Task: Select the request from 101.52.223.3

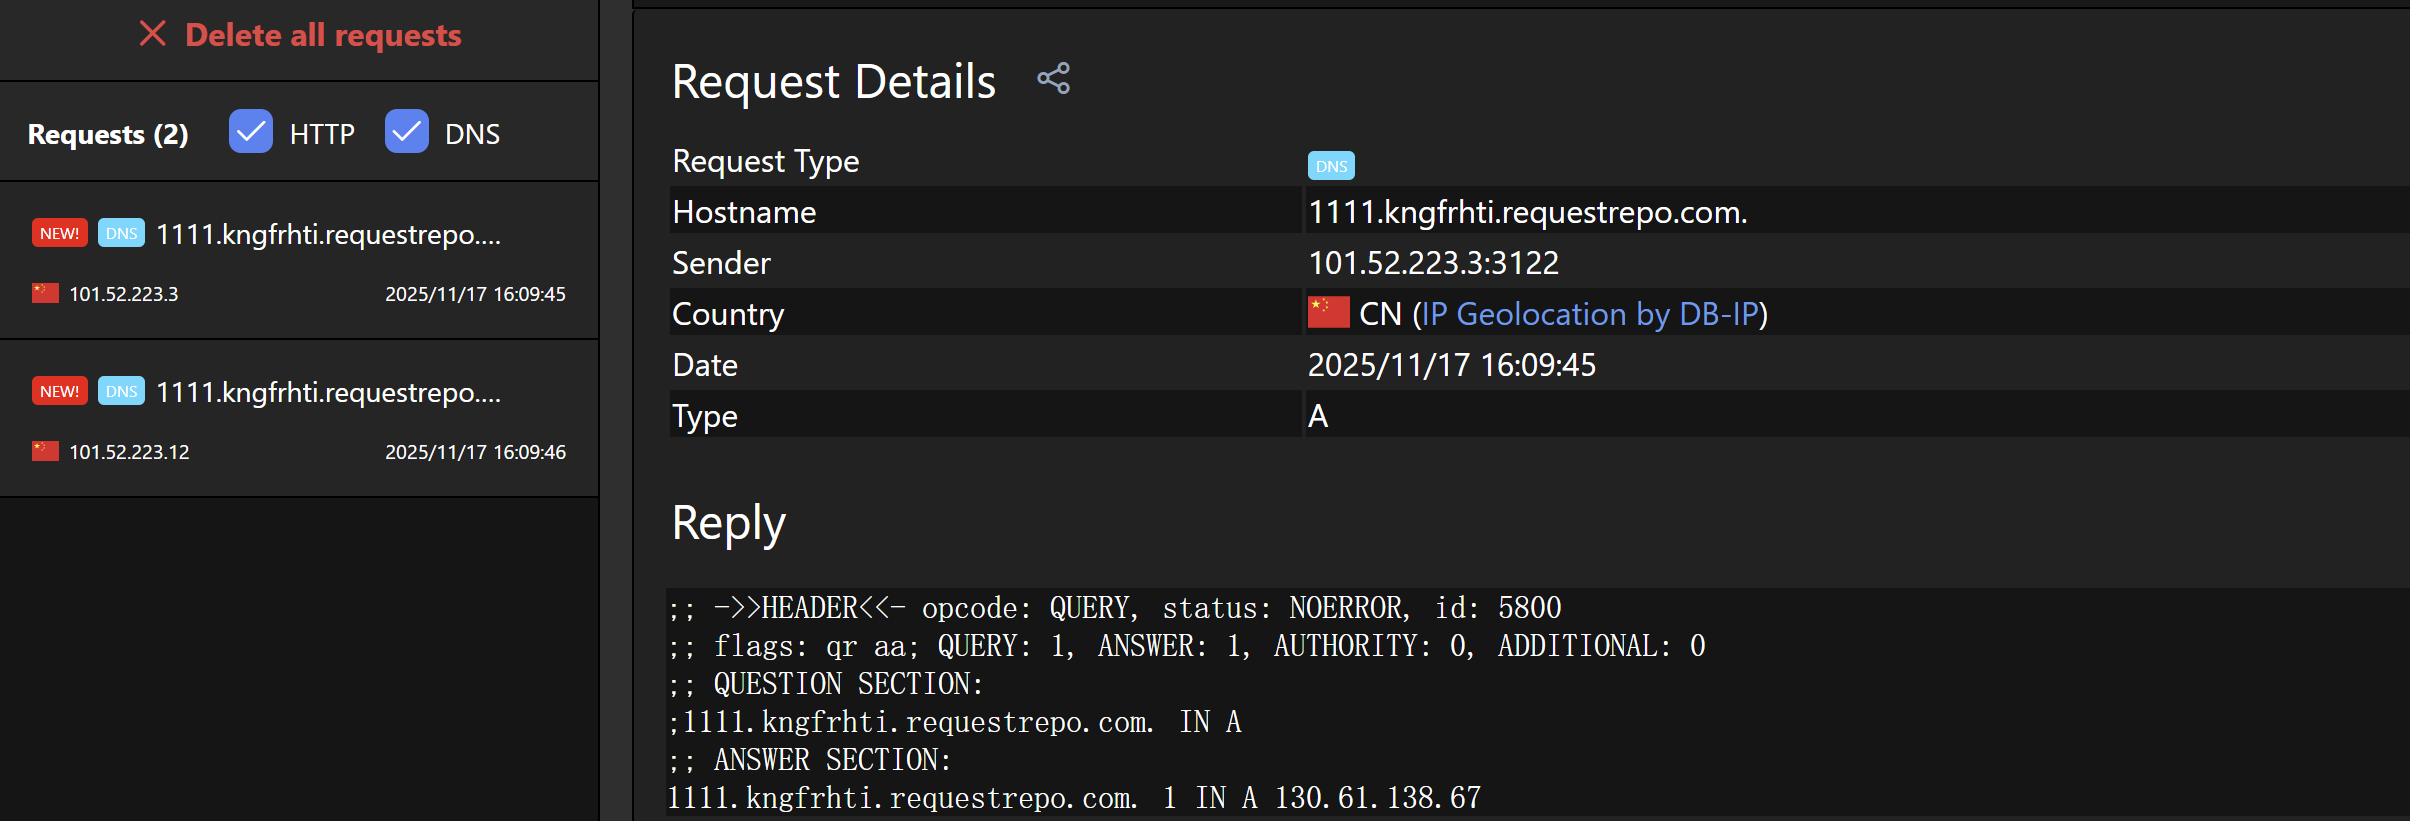Action: (299, 261)
